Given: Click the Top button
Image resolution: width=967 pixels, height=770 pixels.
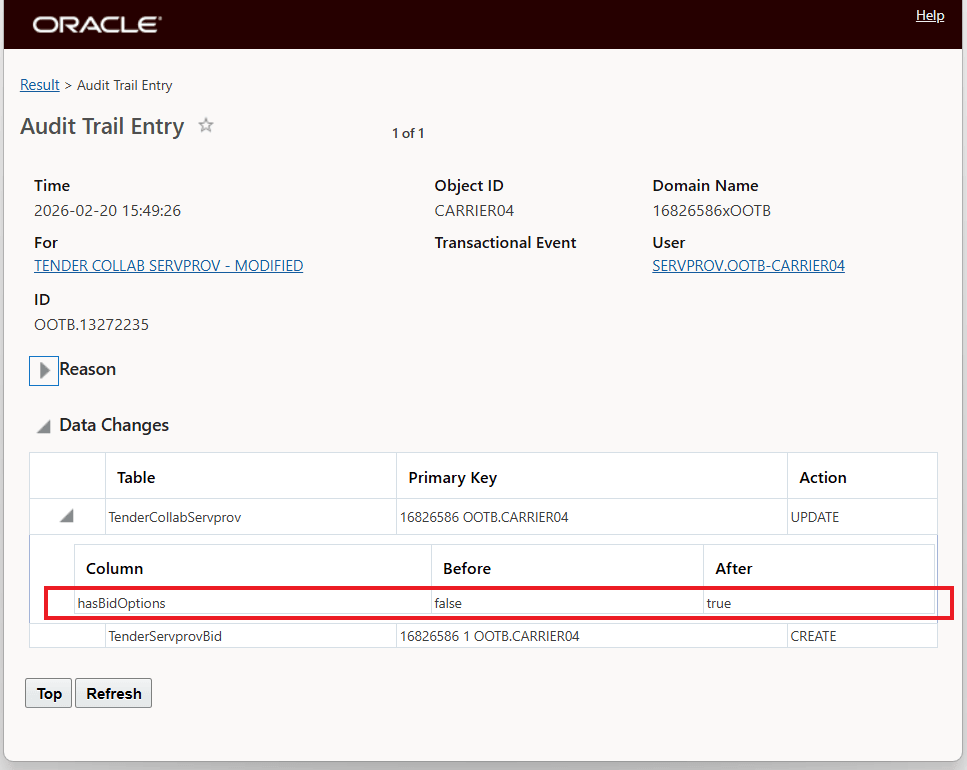Looking at the screenshot, I should pyautogui.click(x=49, y=694).
